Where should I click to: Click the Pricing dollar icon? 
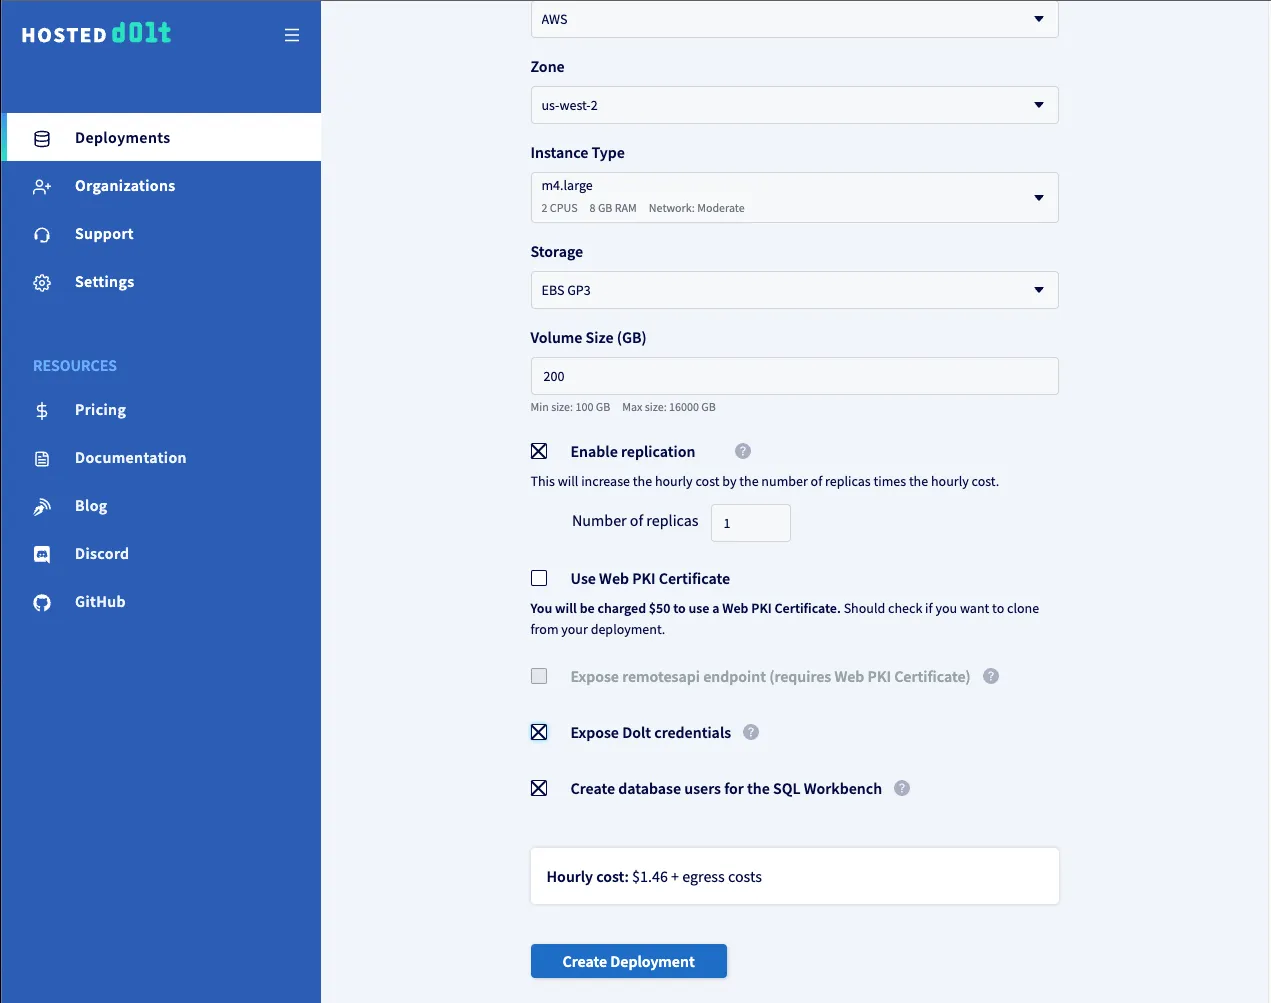(41, 410)
